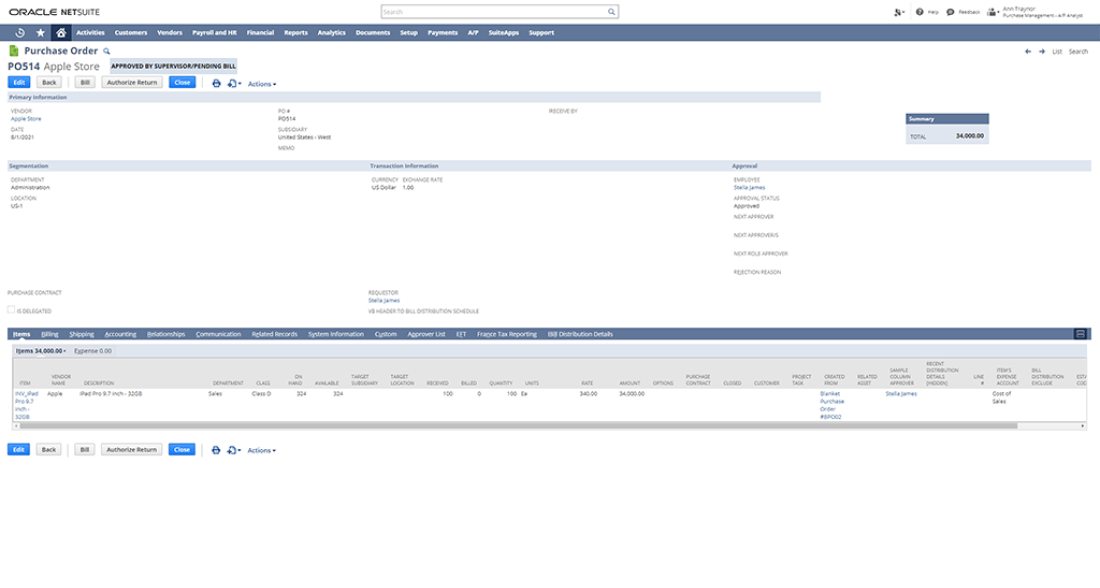
Task: Switch to the Billing subtab
Action: (x=49, y=334)
